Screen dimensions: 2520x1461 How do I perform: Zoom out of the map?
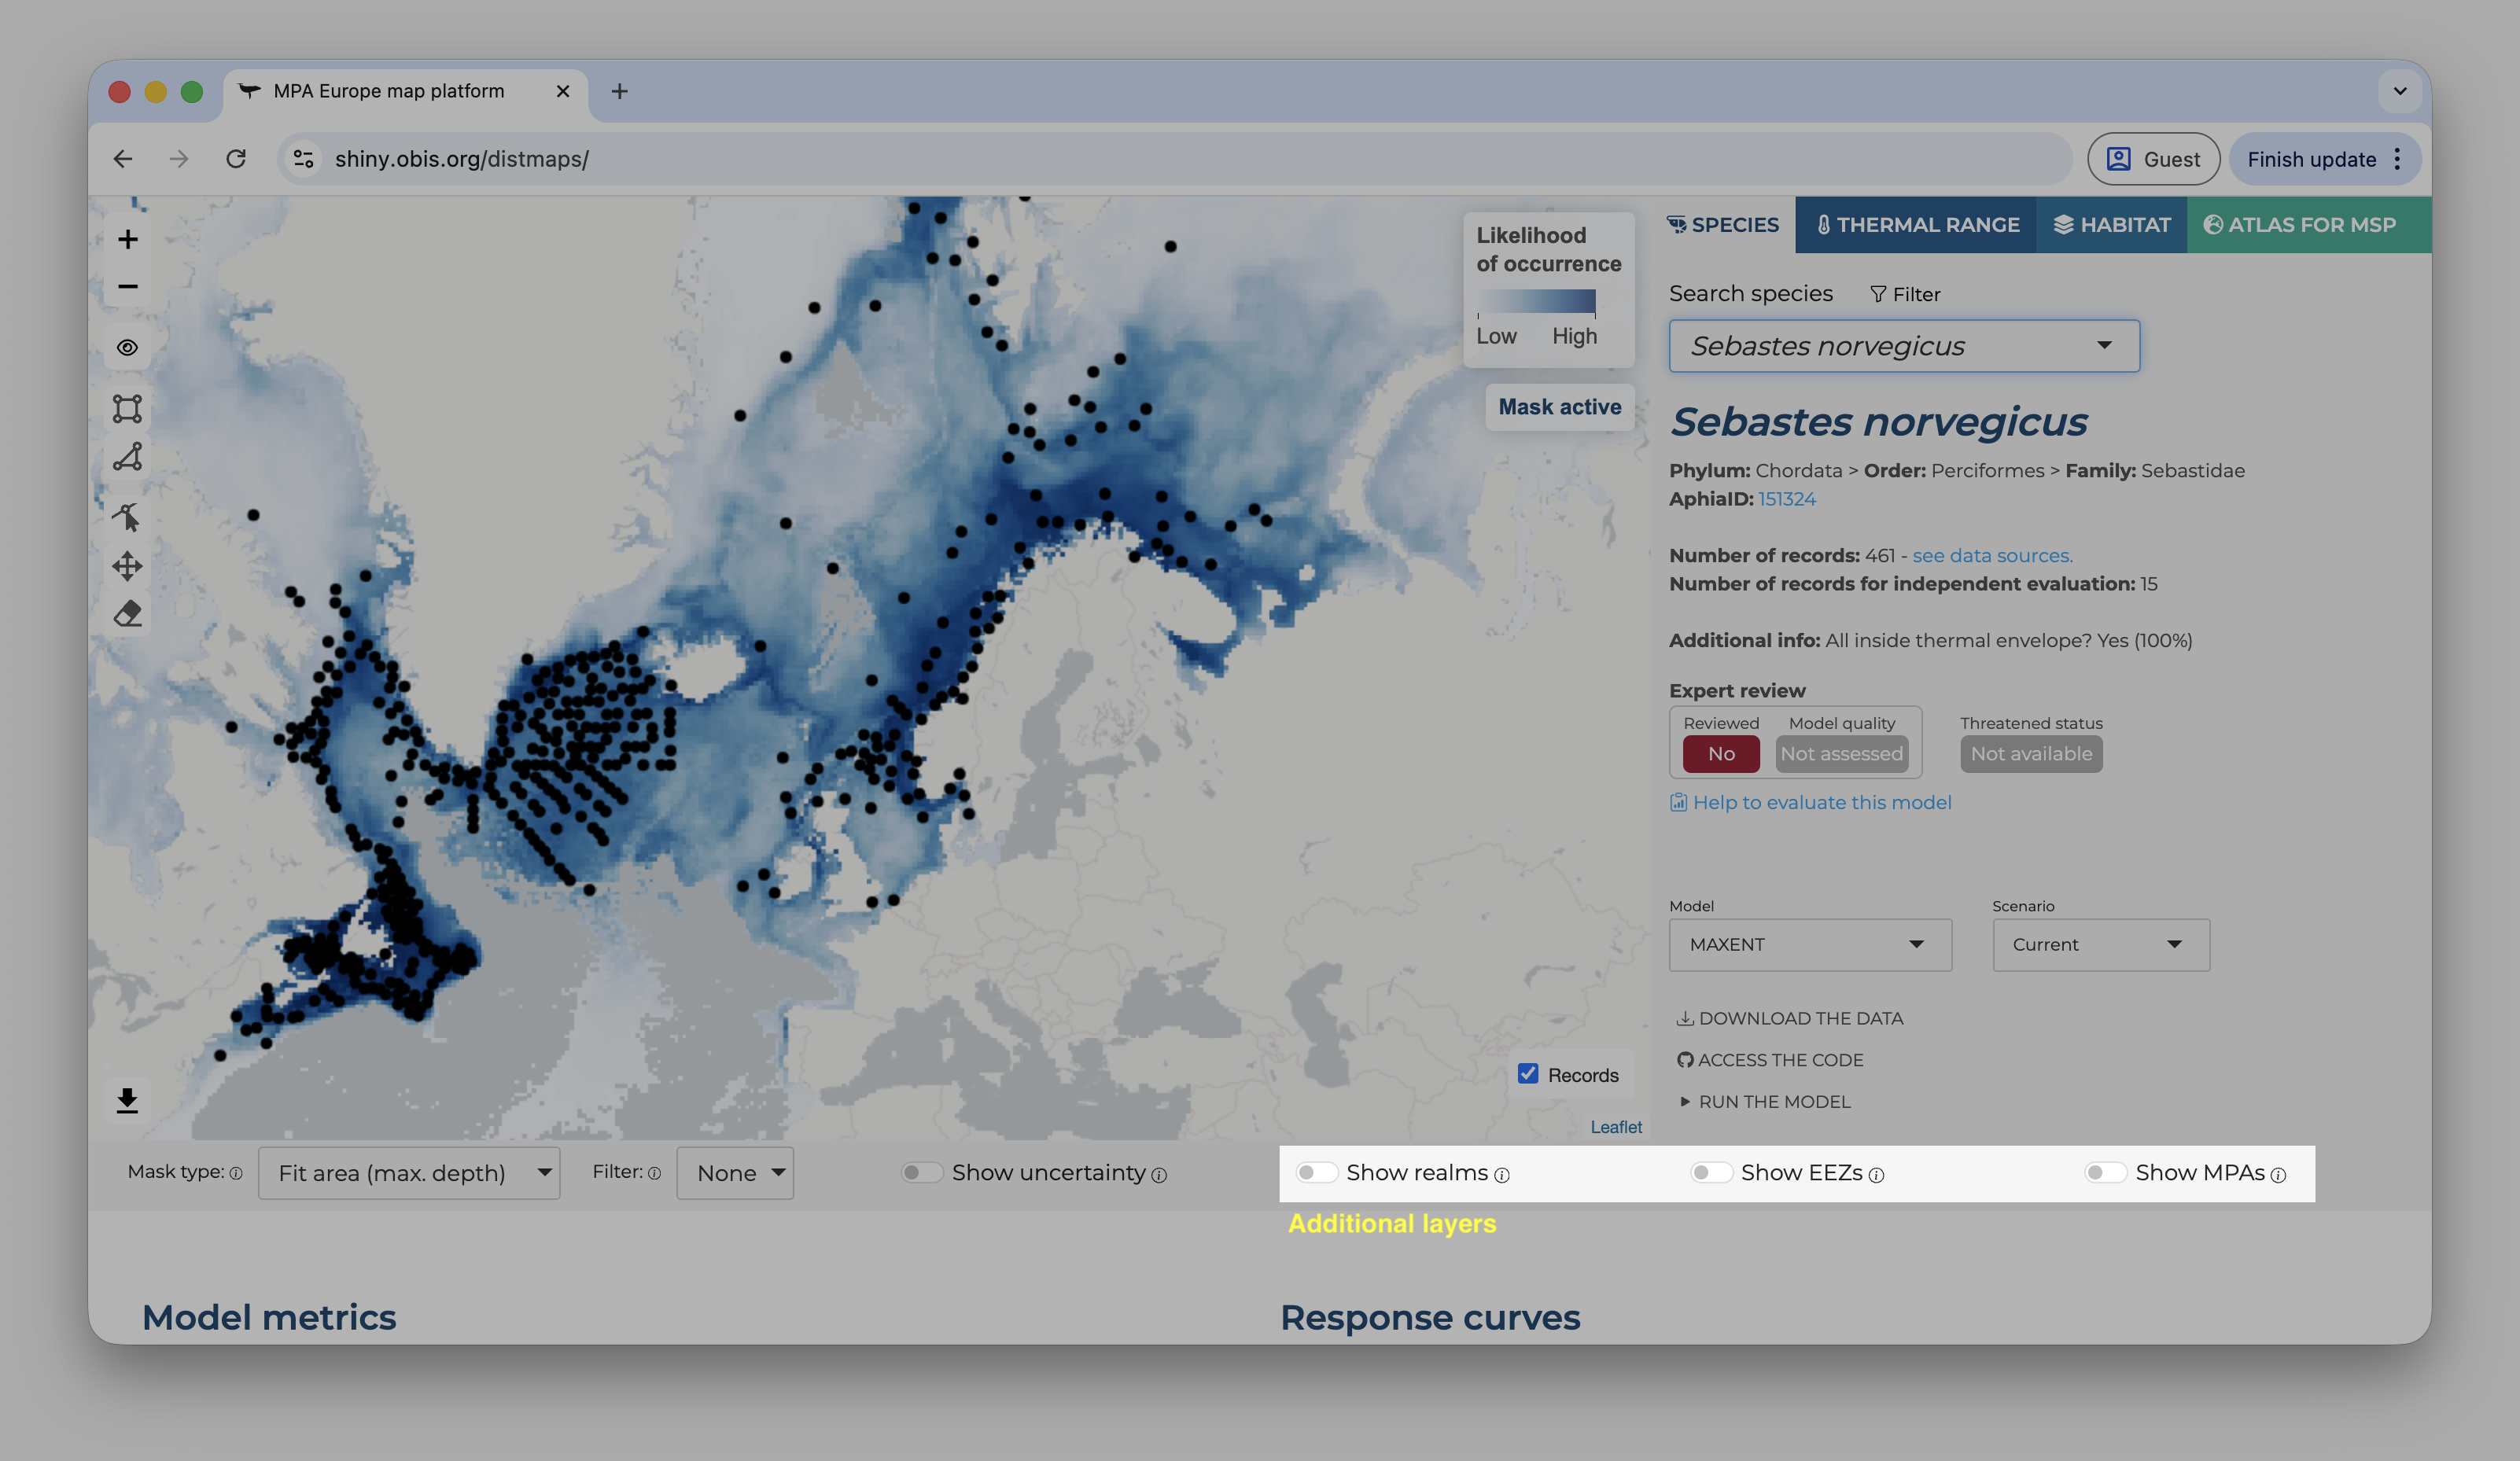click(x=127, y=286)
